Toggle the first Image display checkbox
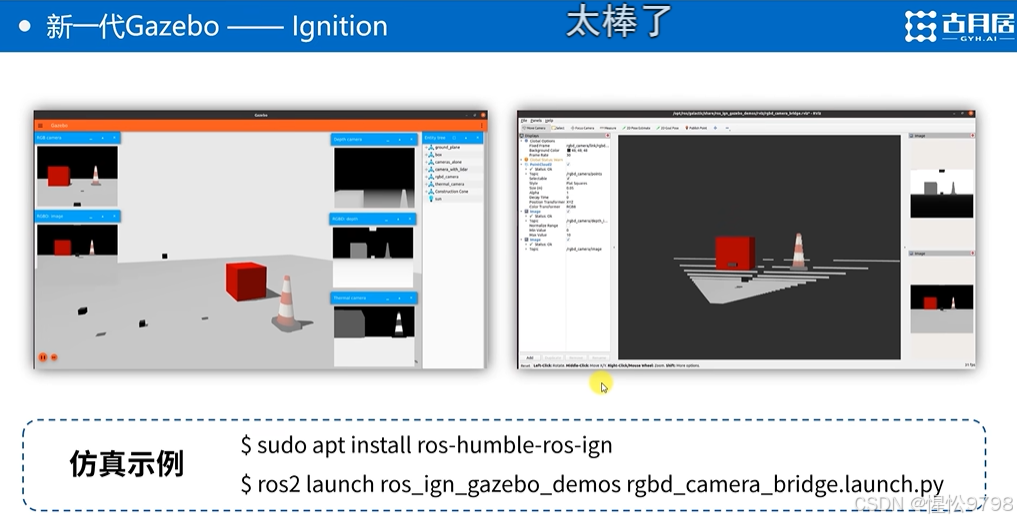 [568, 211]
